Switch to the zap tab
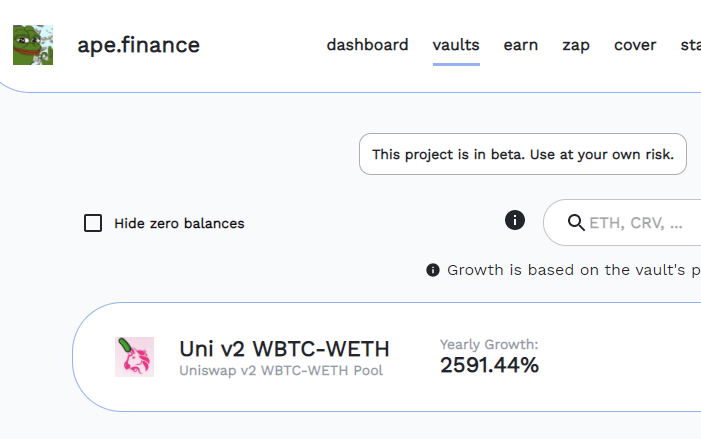Screen dimensions: 701x439 pyautogui.click(x=576, y=45)
